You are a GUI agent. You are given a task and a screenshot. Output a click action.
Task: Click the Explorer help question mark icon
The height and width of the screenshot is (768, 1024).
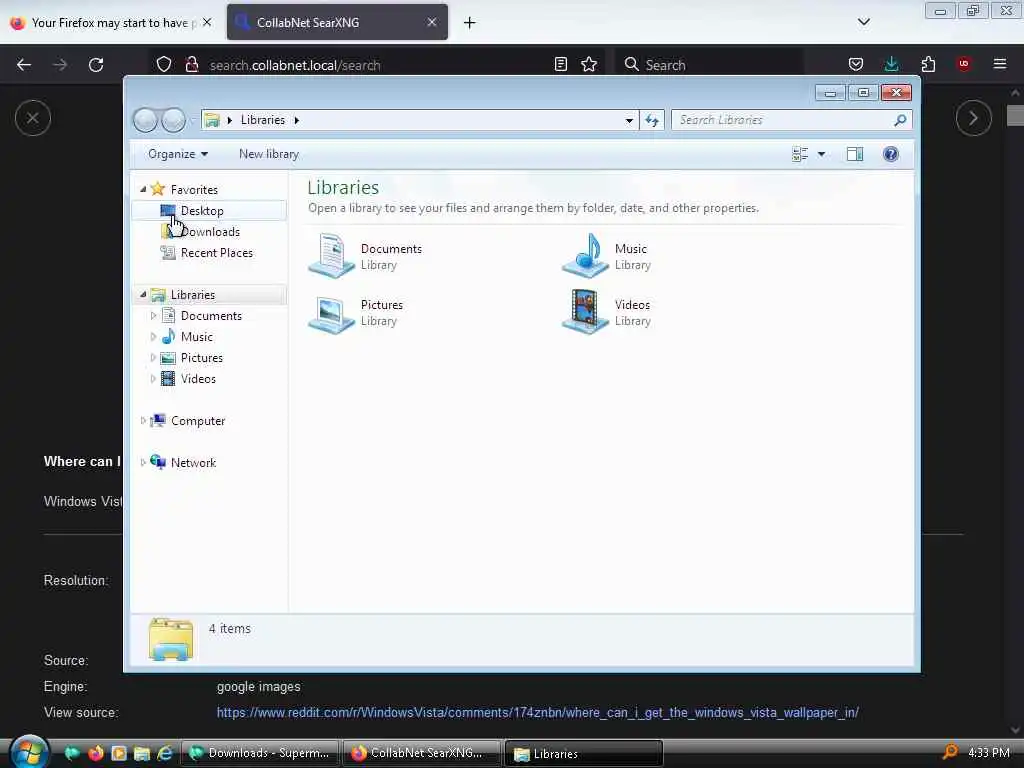tap(890, 154)
